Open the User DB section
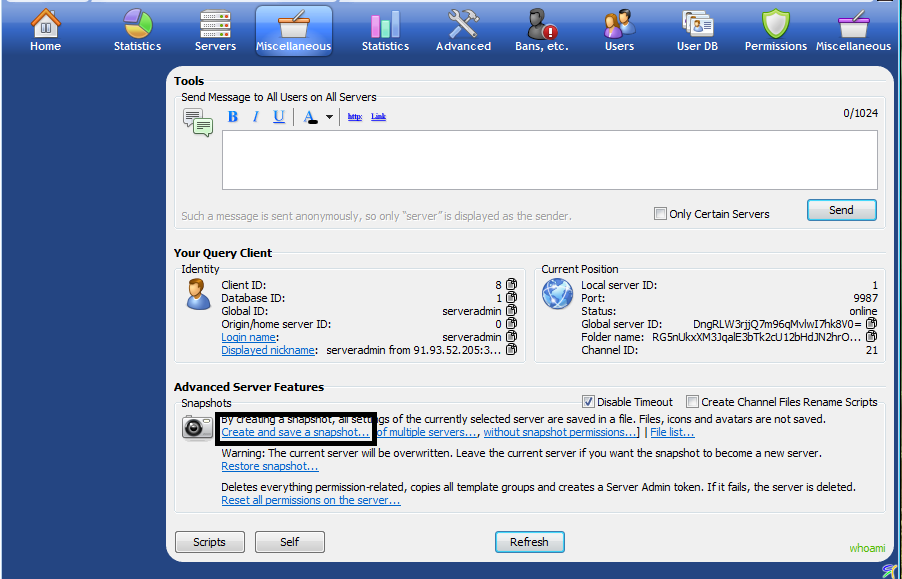The image size is (902, 579). point(697,31)
